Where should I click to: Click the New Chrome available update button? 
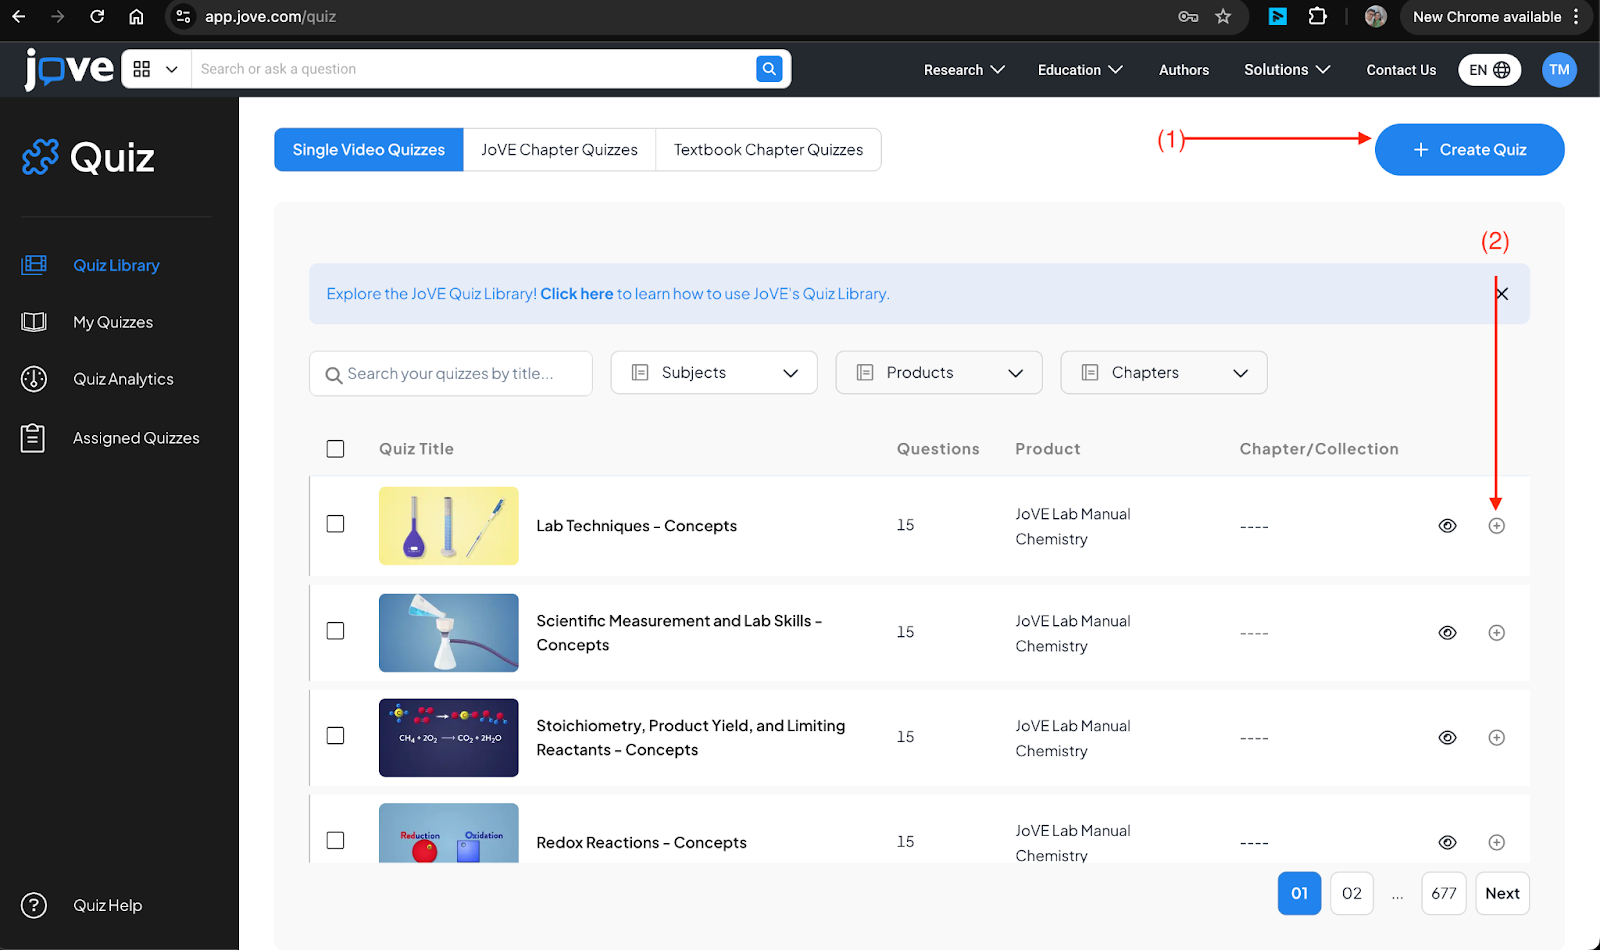coord(1486,16)
